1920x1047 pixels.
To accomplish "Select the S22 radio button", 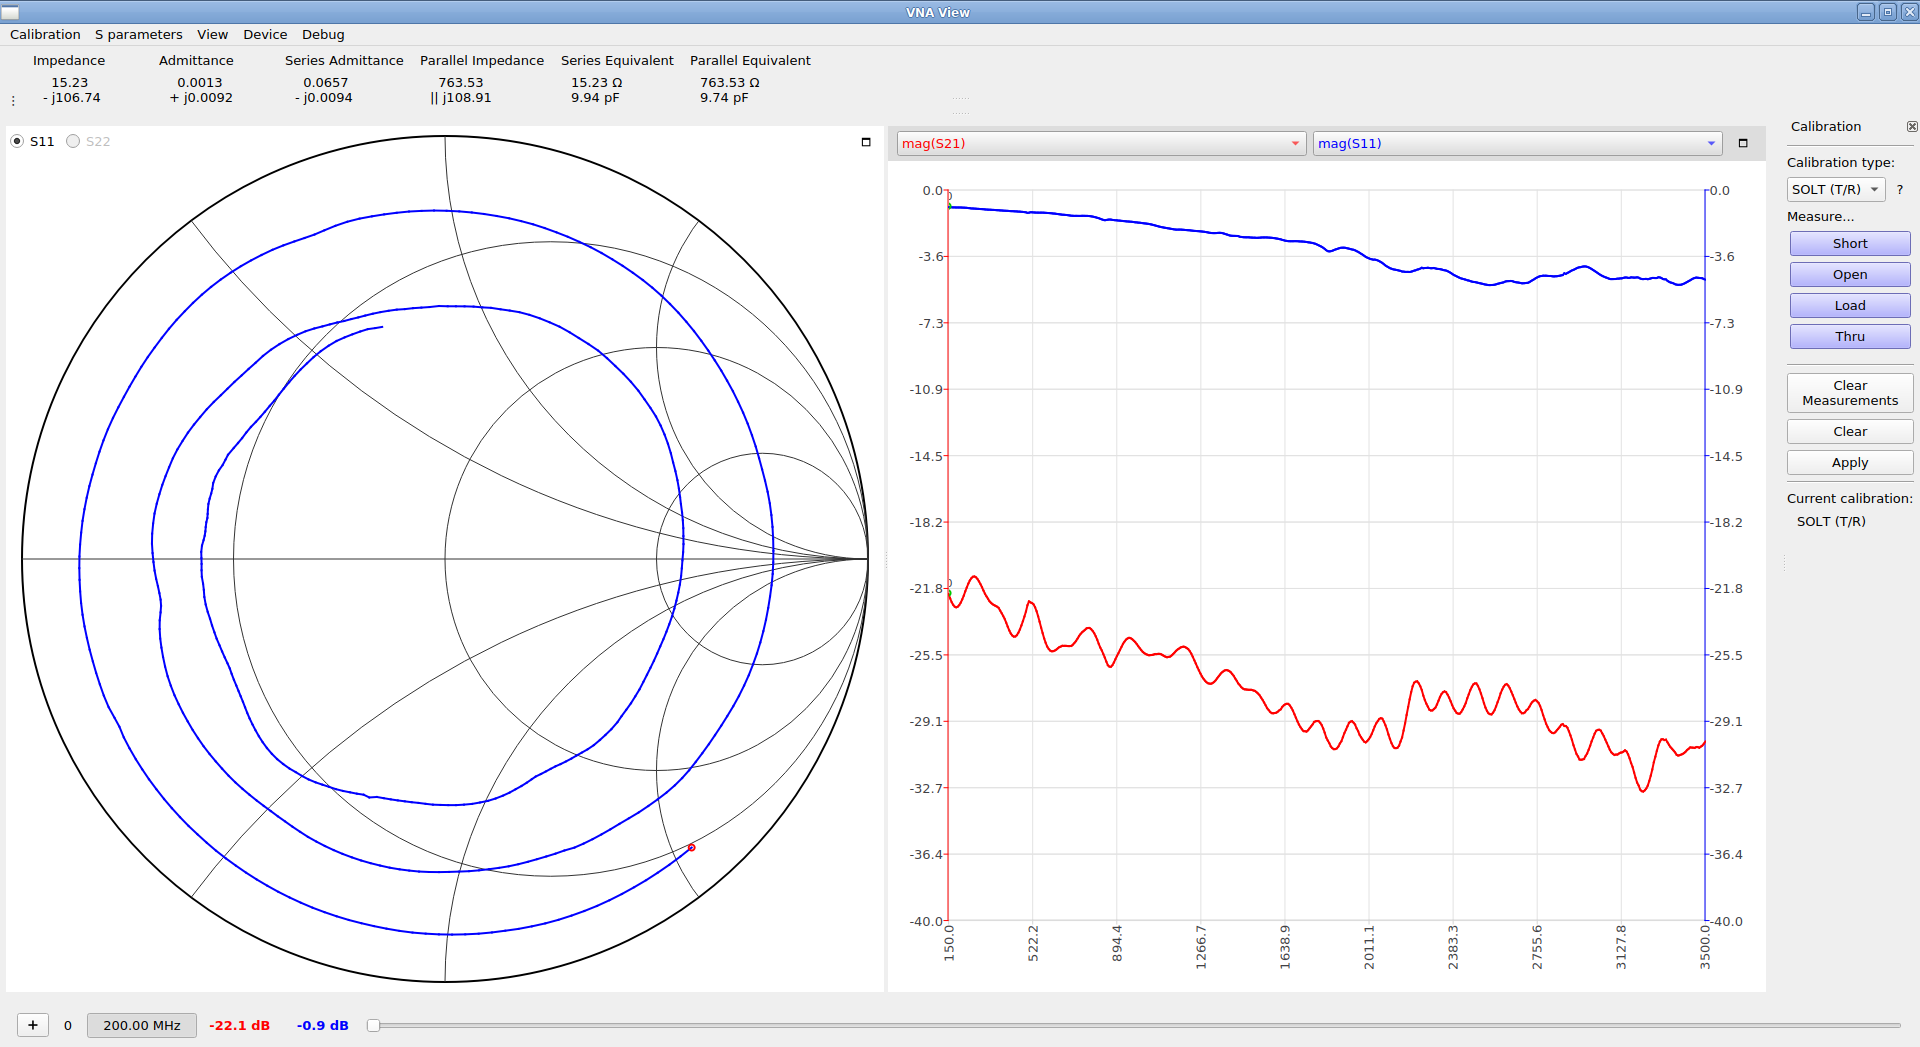I will [73, 141].
